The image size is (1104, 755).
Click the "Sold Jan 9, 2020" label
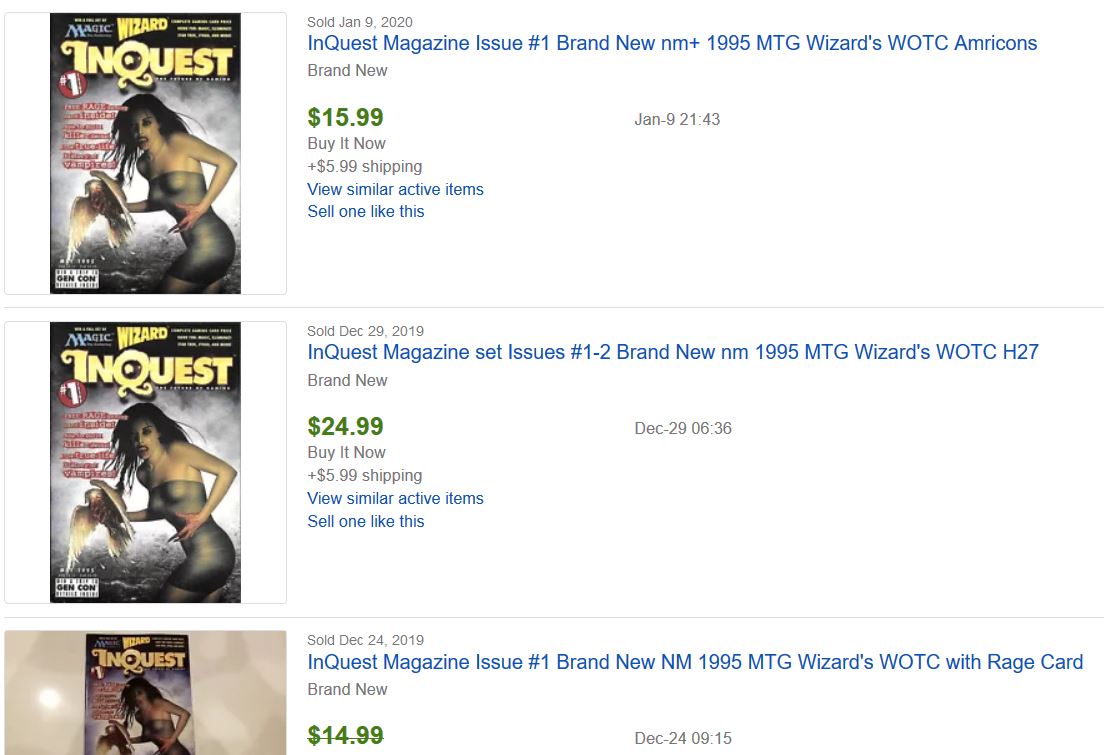pyautogui.click(x=360, y=22)
